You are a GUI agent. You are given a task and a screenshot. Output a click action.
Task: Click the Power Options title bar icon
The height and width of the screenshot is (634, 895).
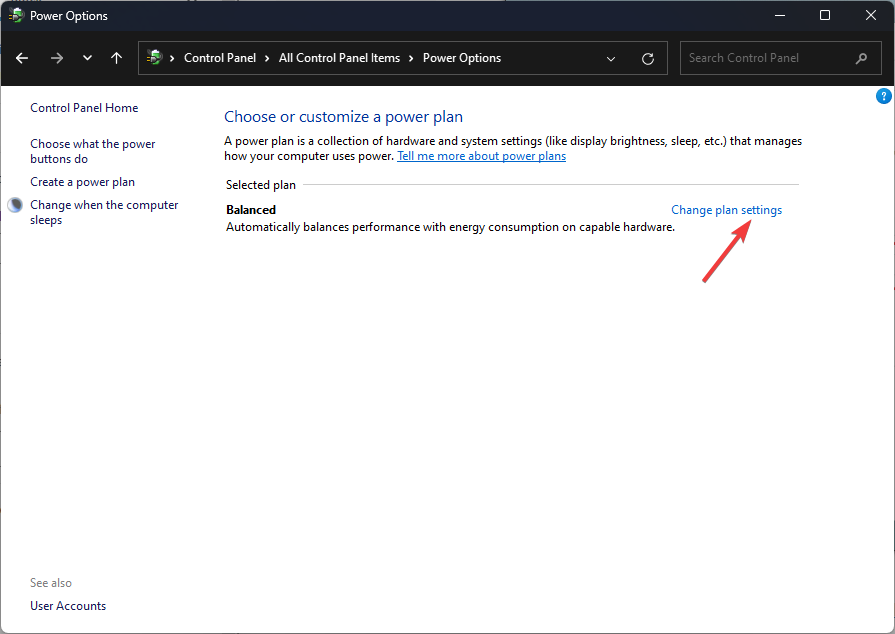[16, 15]
